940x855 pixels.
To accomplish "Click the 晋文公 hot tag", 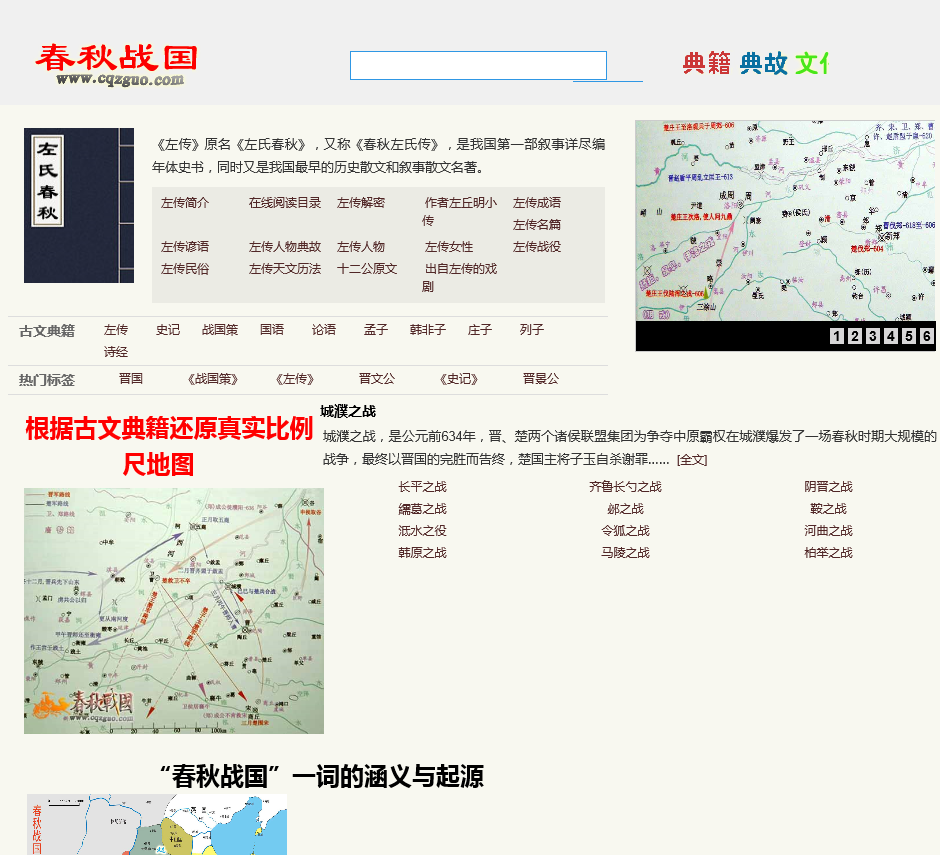I will click(x=376, y=378).
